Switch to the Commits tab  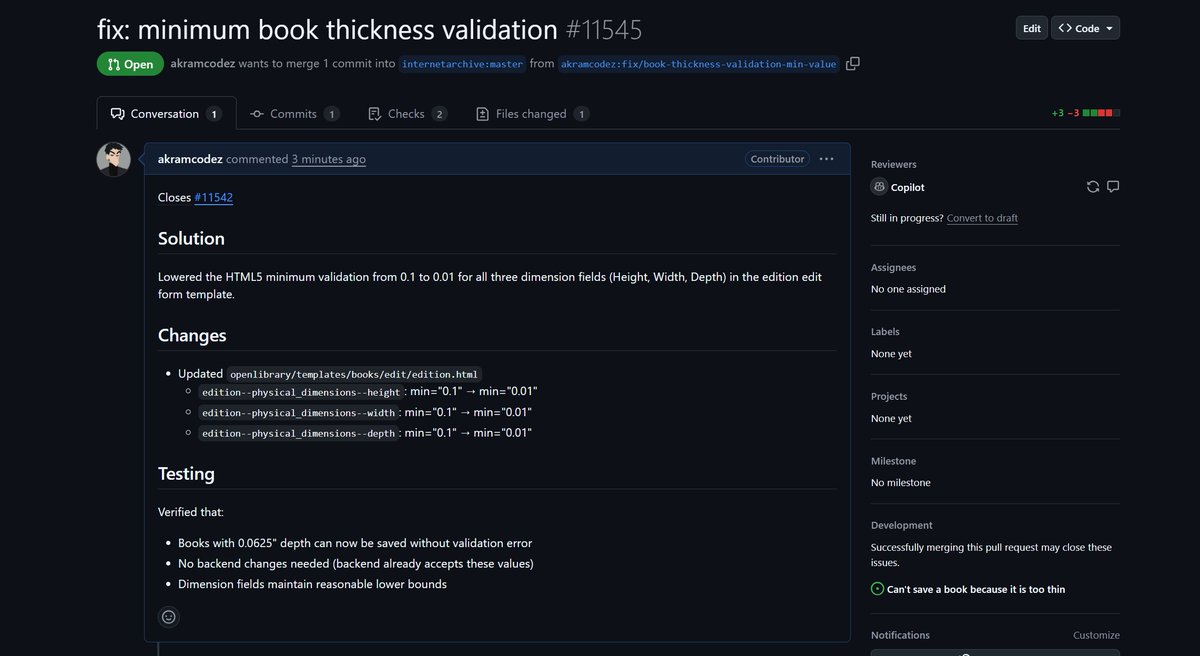[x=294, y=114]
